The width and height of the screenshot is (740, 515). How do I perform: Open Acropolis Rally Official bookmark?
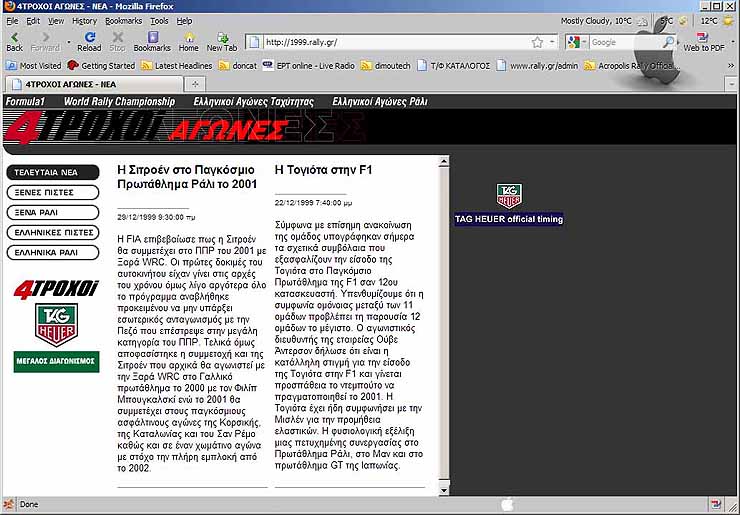click(x=631, y=66)
